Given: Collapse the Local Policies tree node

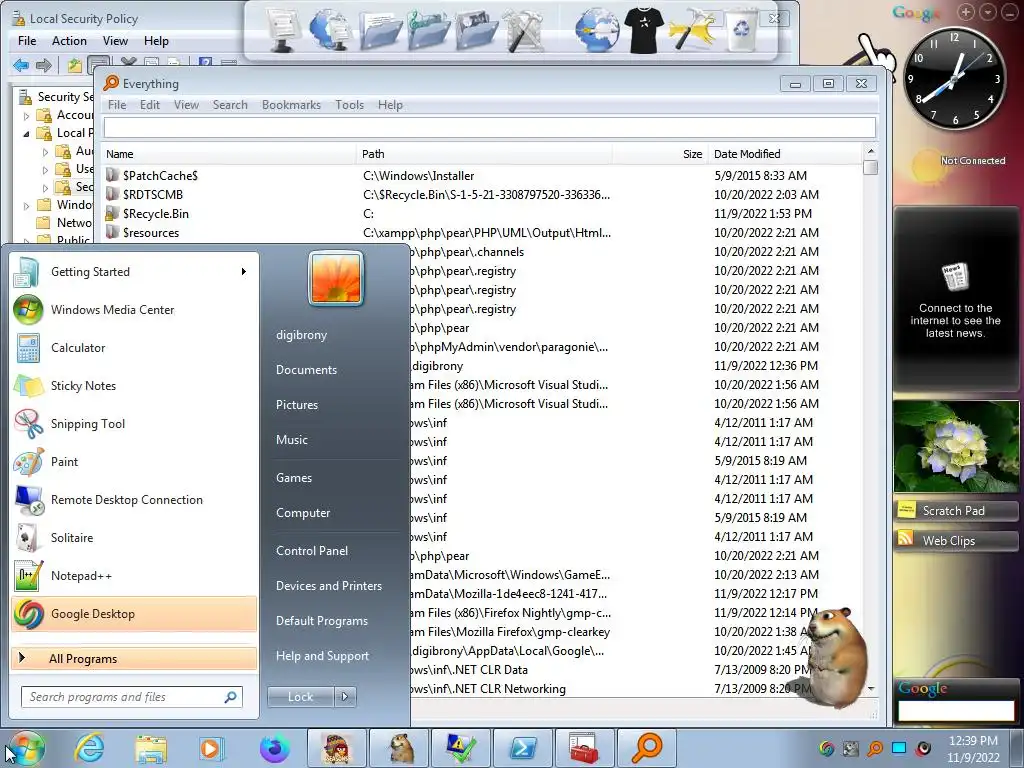Looking at the screenshot, I should [27, 134].
